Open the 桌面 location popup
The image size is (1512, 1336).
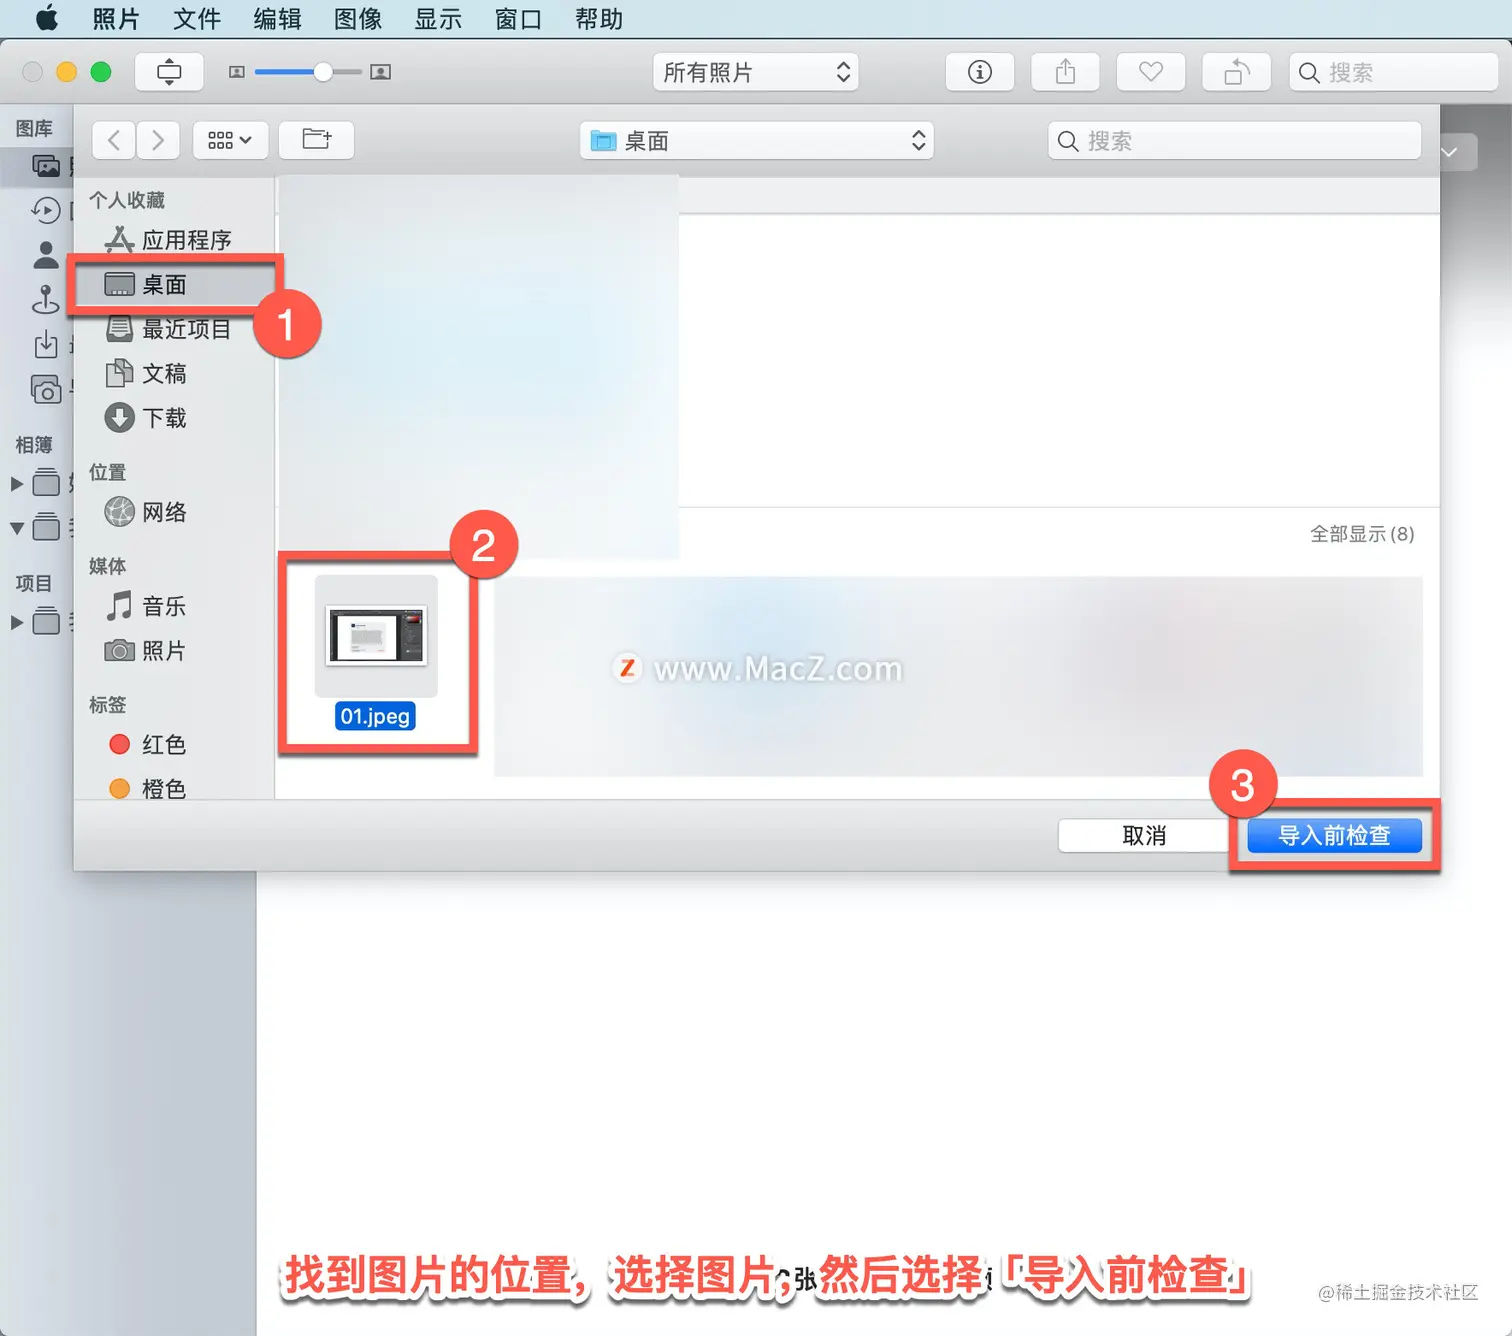757,141
